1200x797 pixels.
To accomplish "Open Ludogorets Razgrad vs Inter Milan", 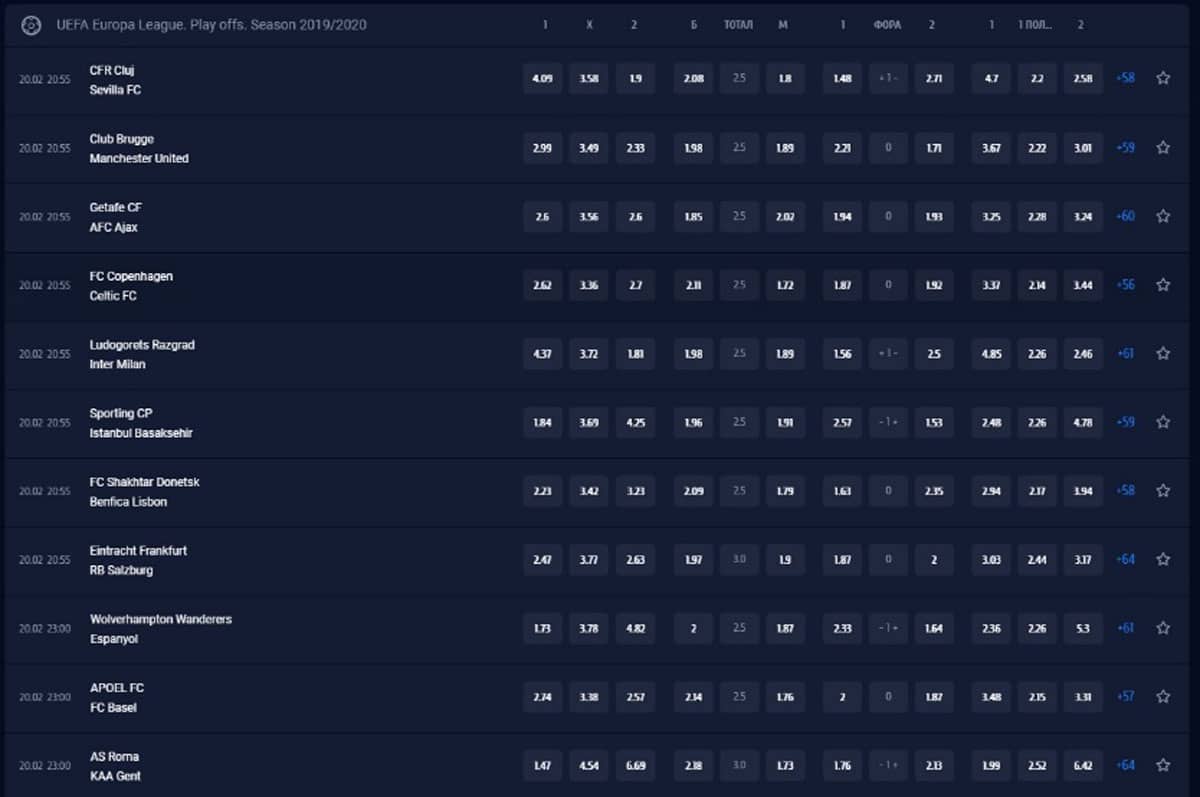I will (x=142, y=354).
